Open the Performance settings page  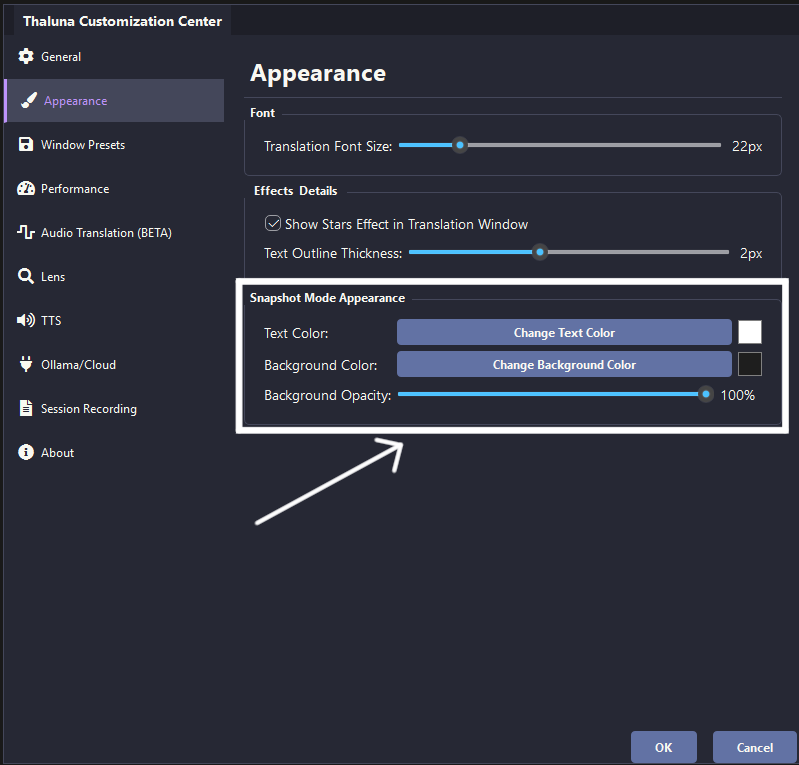click(114, 189)
